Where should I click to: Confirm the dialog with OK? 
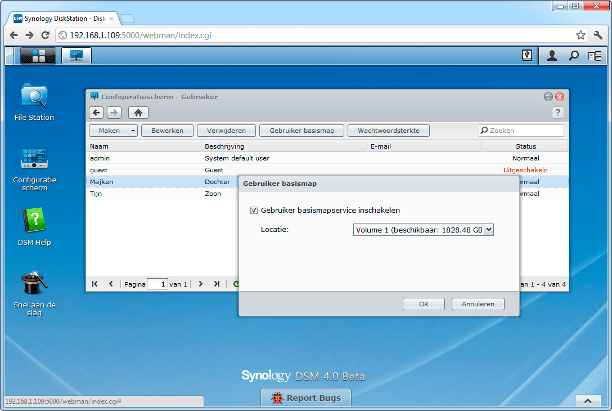click(x=423, y=304)
